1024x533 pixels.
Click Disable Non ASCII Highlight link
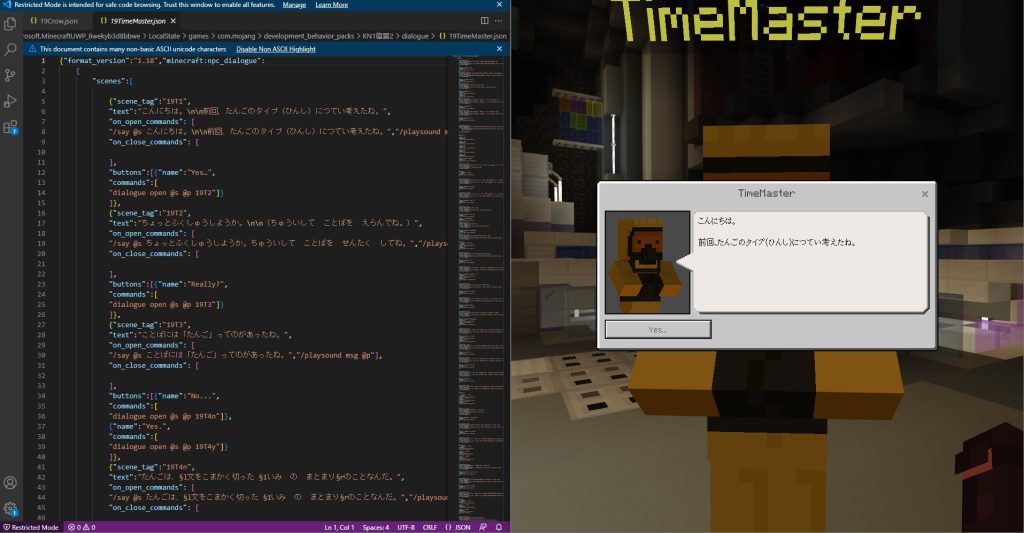[276, 49]
